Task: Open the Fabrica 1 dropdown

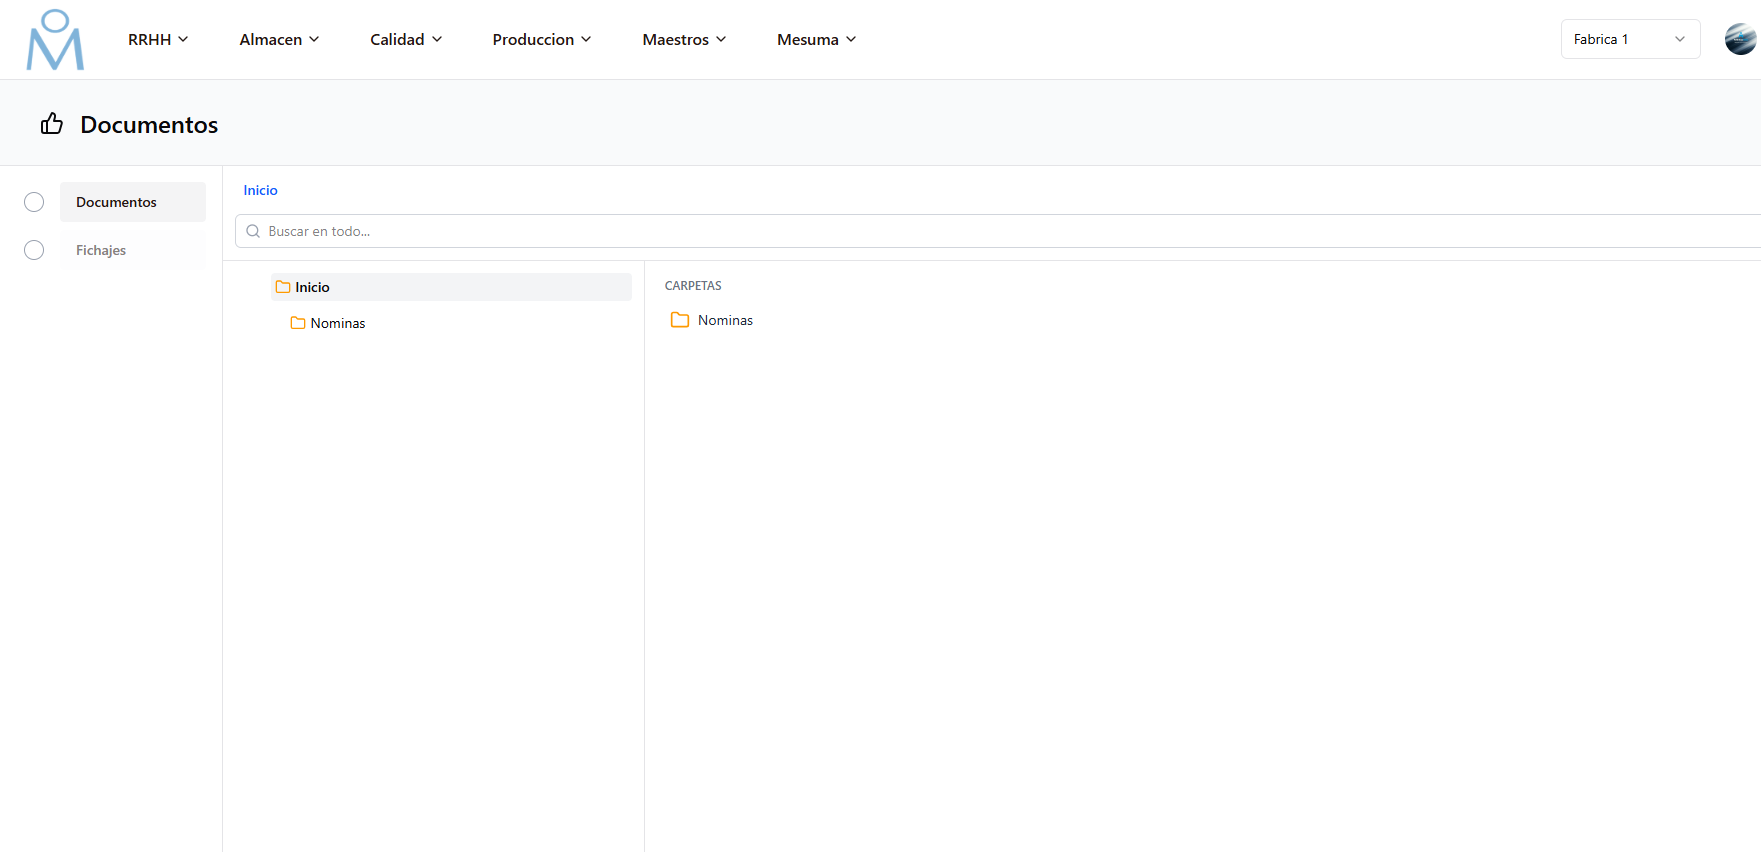Action: [1629, 39]
